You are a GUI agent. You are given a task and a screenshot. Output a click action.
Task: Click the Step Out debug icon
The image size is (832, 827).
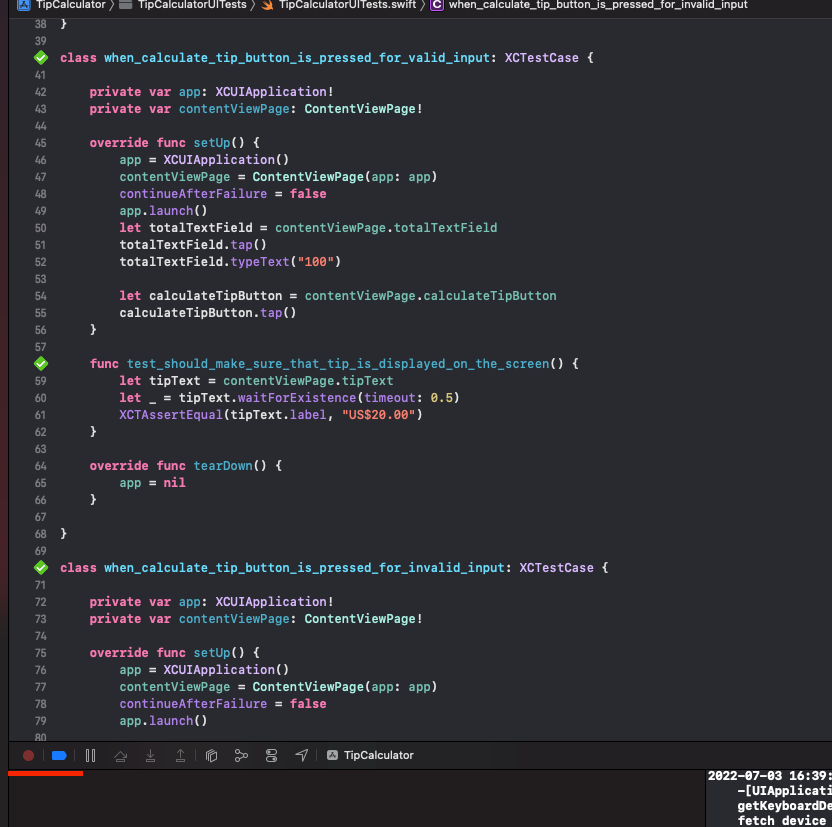180,755
